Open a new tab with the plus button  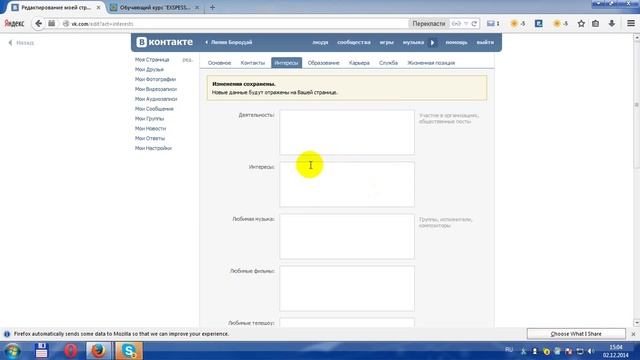point(212,7)
